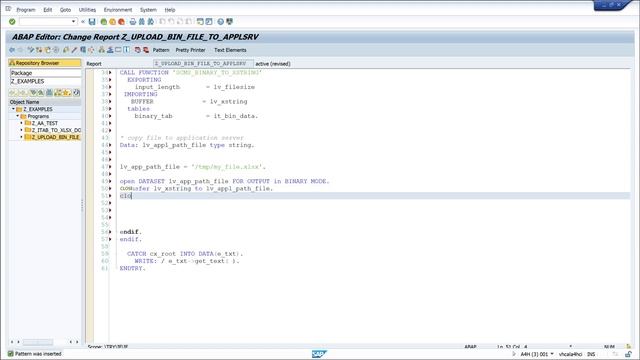
Task: Click the report name field Z_UPLOAD_BIN_FILE_TO_APPLSRV
Action: pyautogui.click(x=203, y=64)
